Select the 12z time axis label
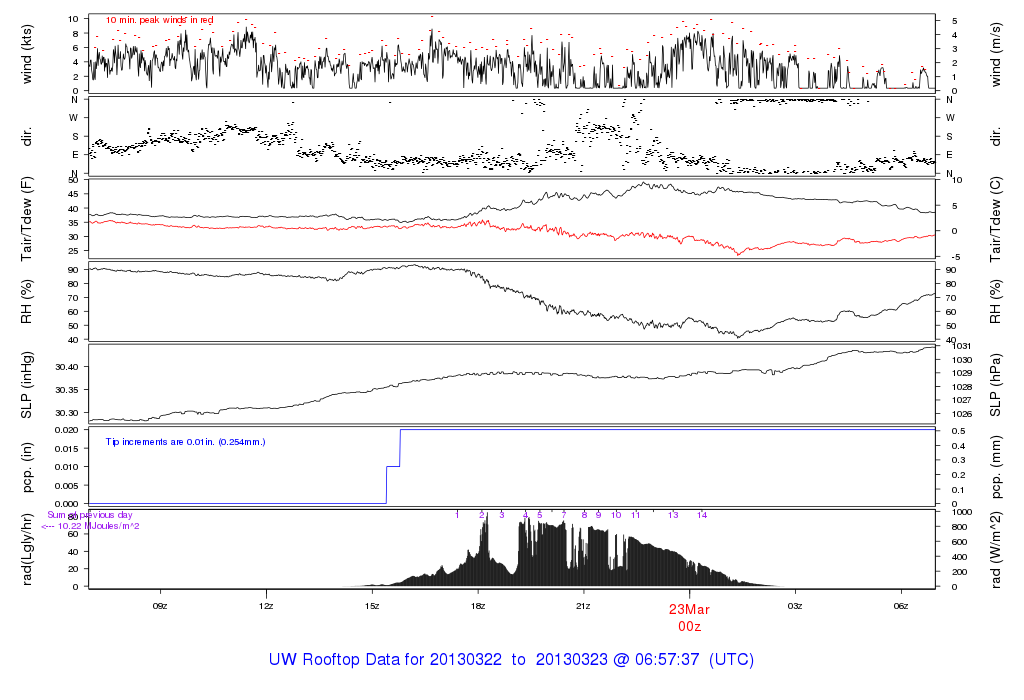 [266, 606]
